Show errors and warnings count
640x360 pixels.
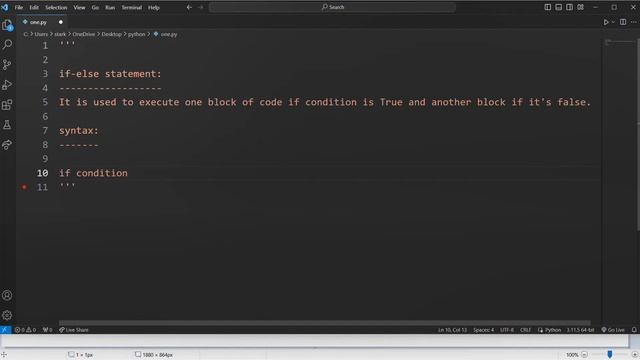click(25, 330)
